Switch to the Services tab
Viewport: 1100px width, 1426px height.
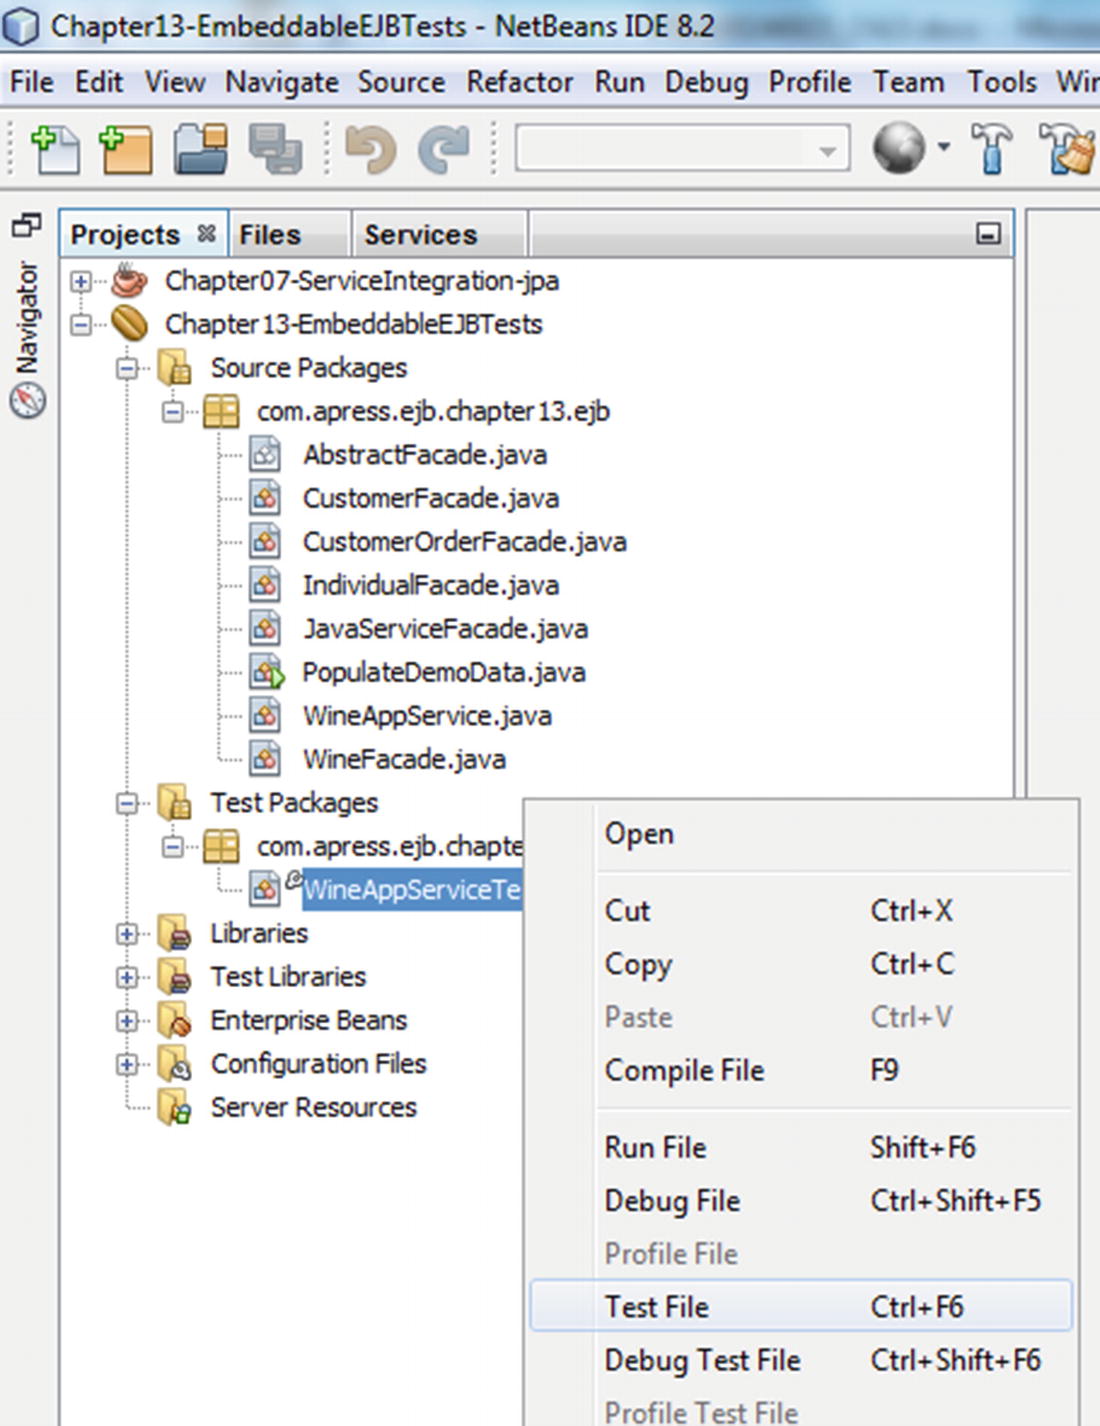click(x=420, y=234)
